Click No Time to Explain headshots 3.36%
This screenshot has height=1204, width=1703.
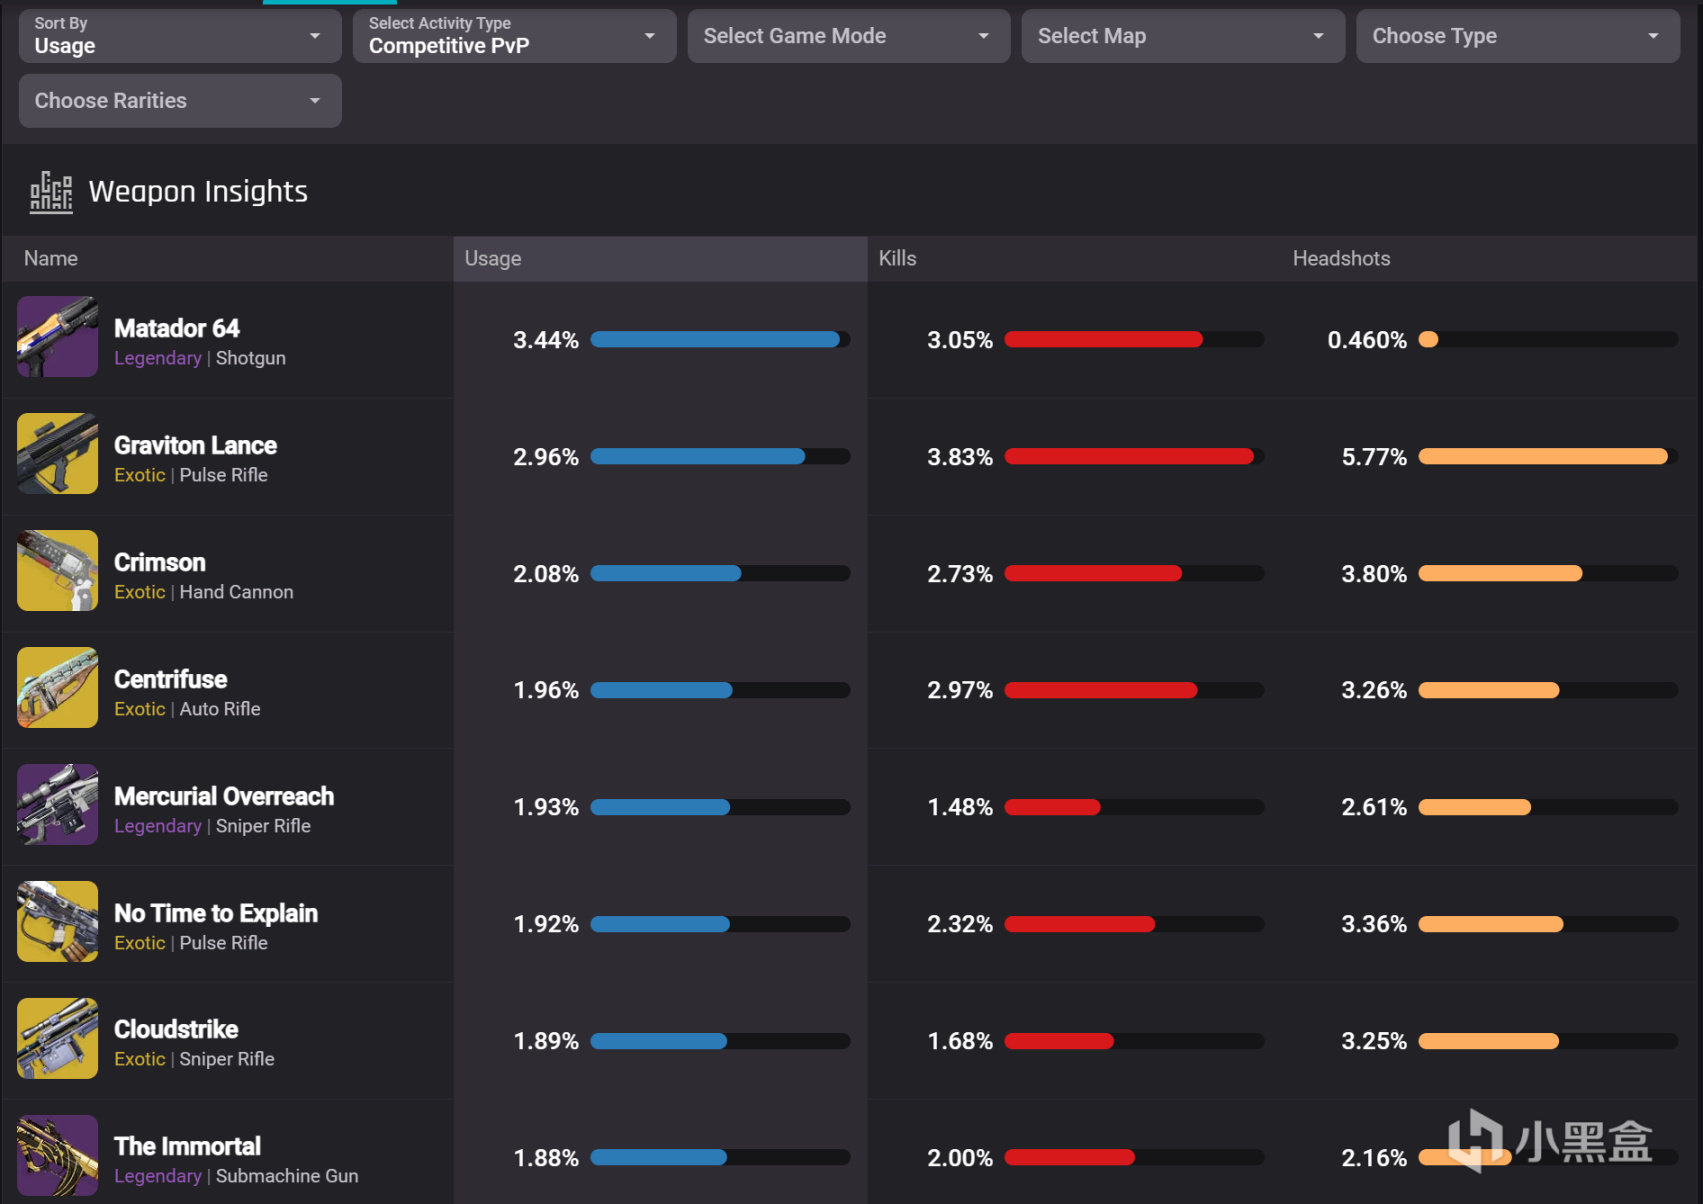click(x=1374, y=924)
